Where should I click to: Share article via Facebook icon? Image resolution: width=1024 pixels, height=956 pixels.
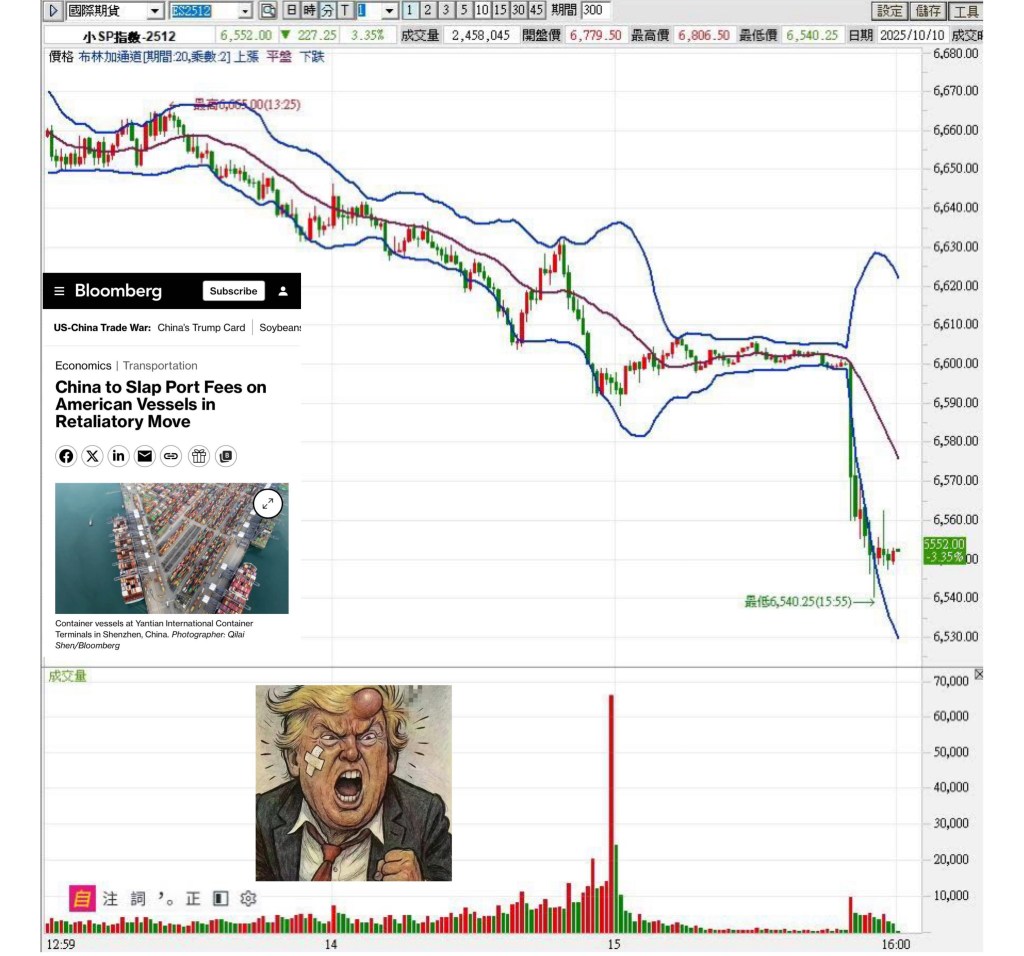tap(66, 456)
